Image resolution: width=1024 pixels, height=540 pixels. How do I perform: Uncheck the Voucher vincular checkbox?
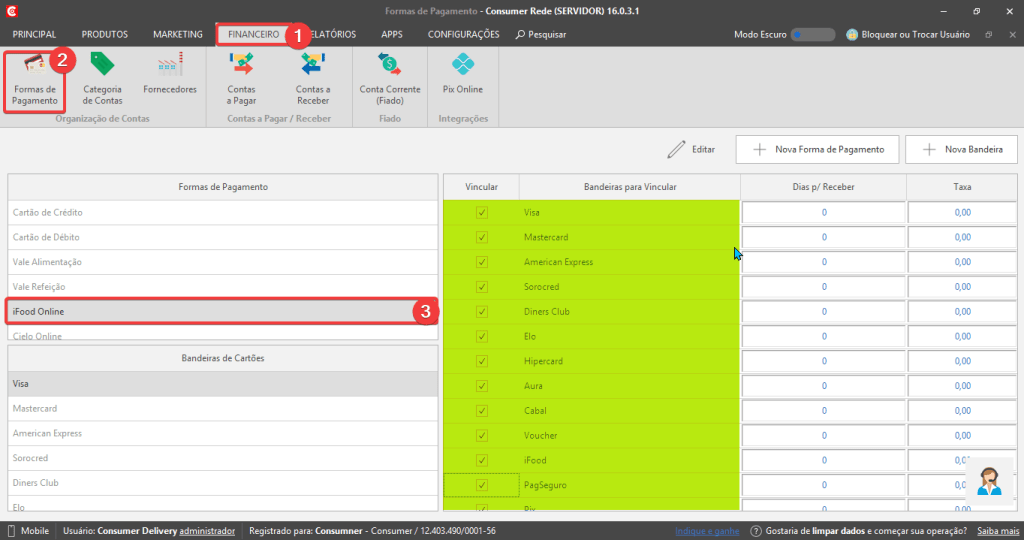pyautogui.click(x=482, y=436)
